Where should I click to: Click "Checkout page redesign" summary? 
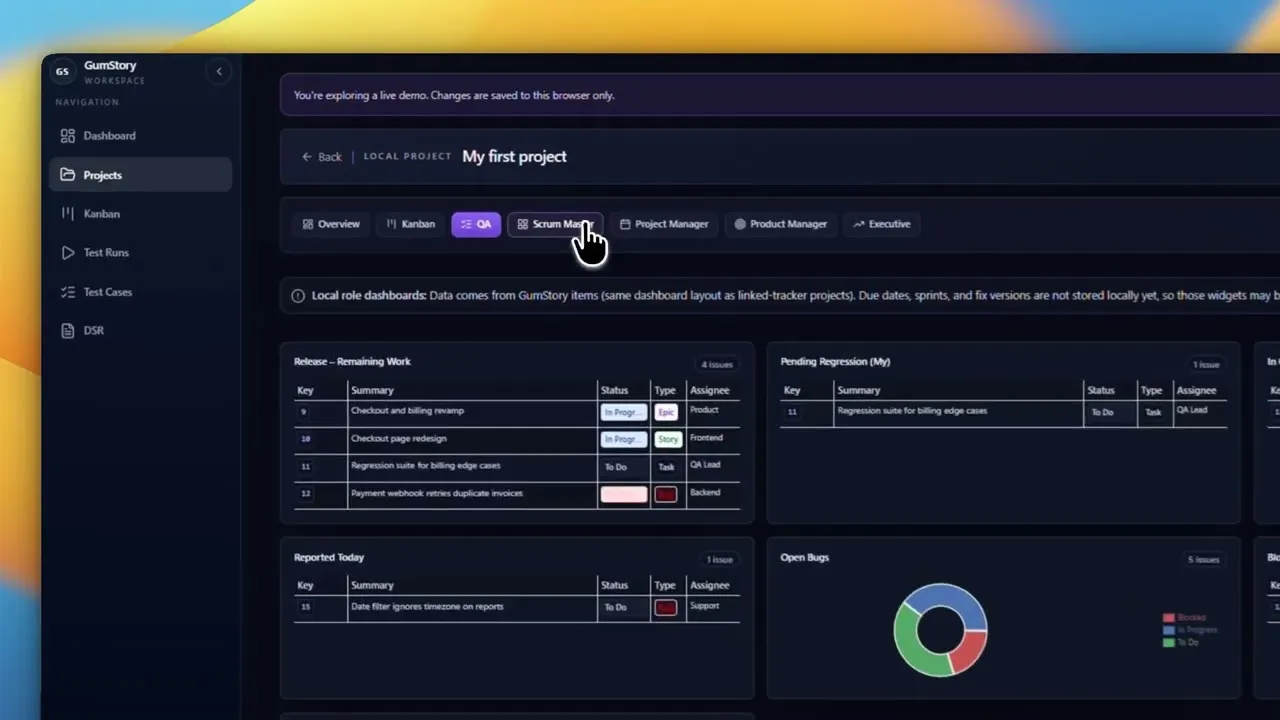coord(398,439)
